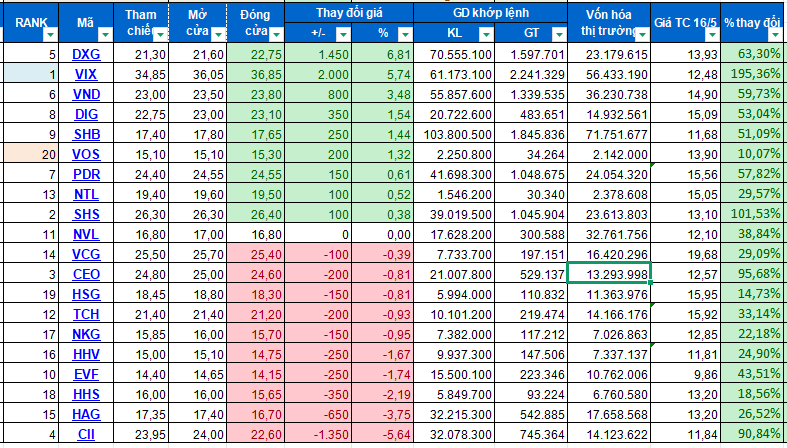
Task: Open the % thay đổi filter dropdown
Action: (773, 35)
